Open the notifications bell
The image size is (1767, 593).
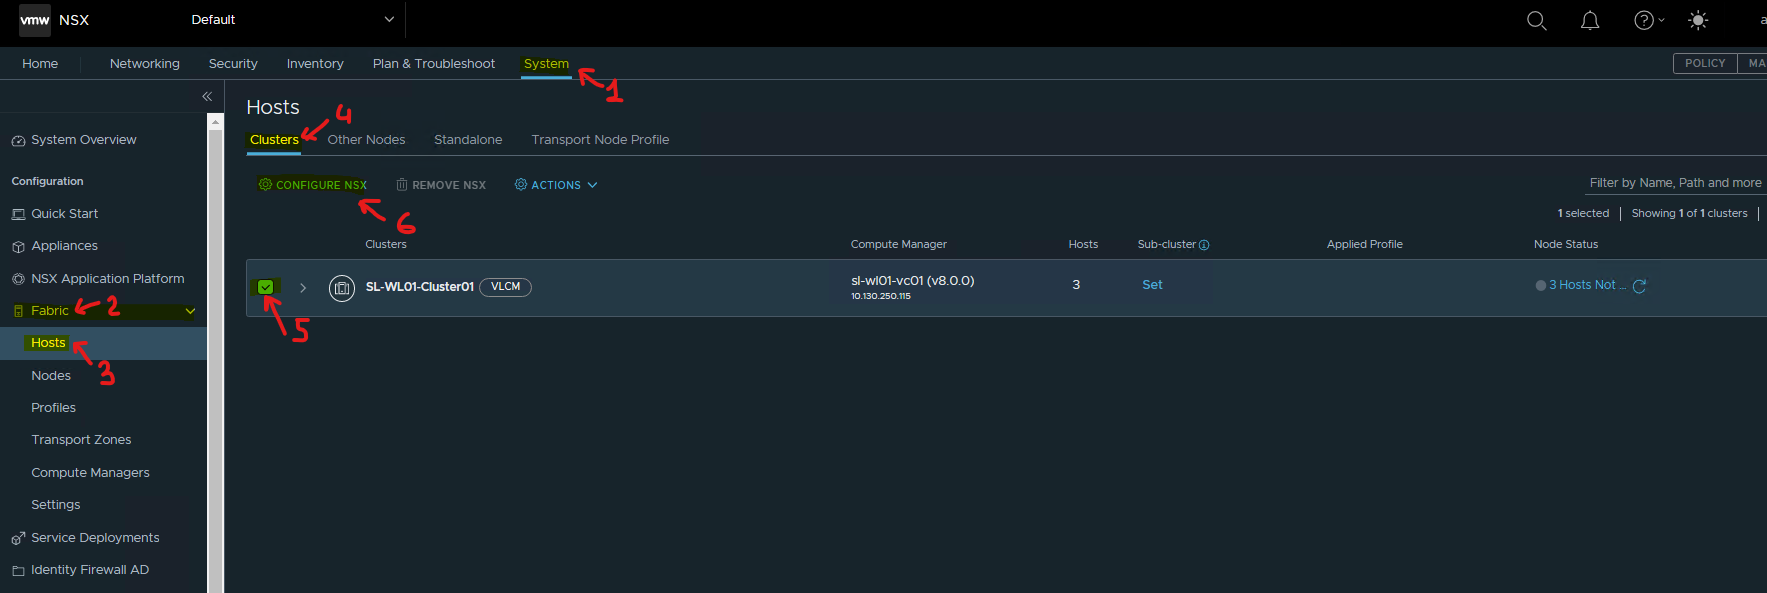[1590, 20]
